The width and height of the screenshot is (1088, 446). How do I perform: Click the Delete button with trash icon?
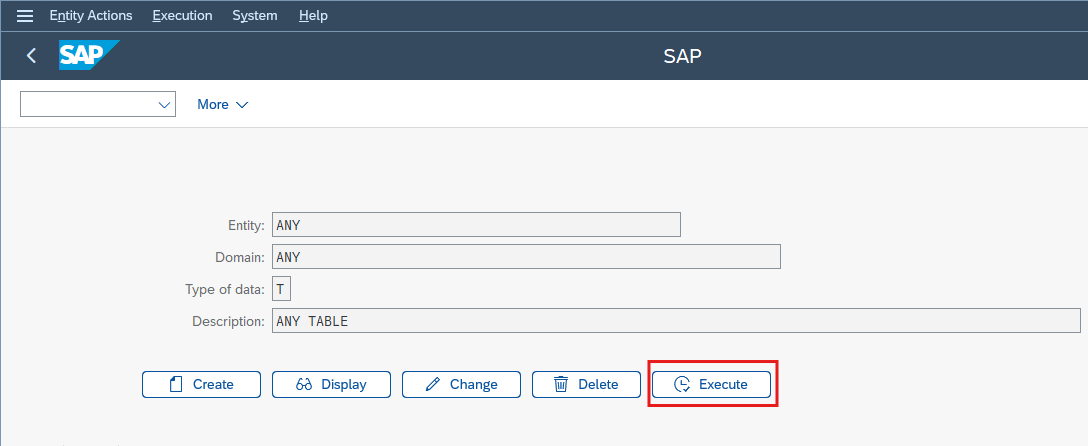coord(586,384)
